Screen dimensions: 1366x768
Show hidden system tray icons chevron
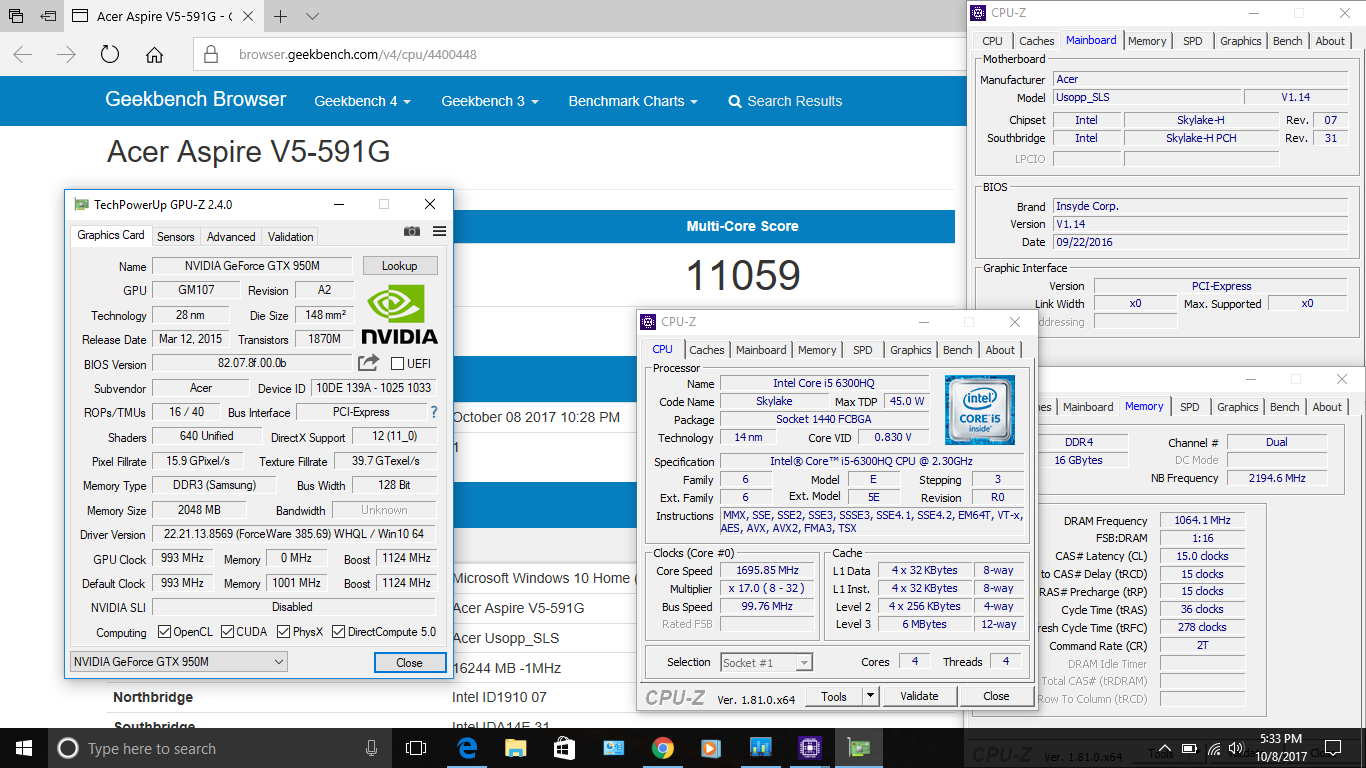(x=1164, y=748)
